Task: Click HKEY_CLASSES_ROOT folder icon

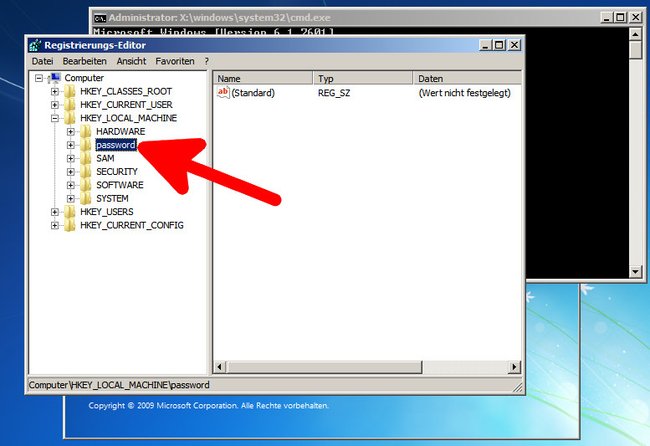Action: coord(70,91)
